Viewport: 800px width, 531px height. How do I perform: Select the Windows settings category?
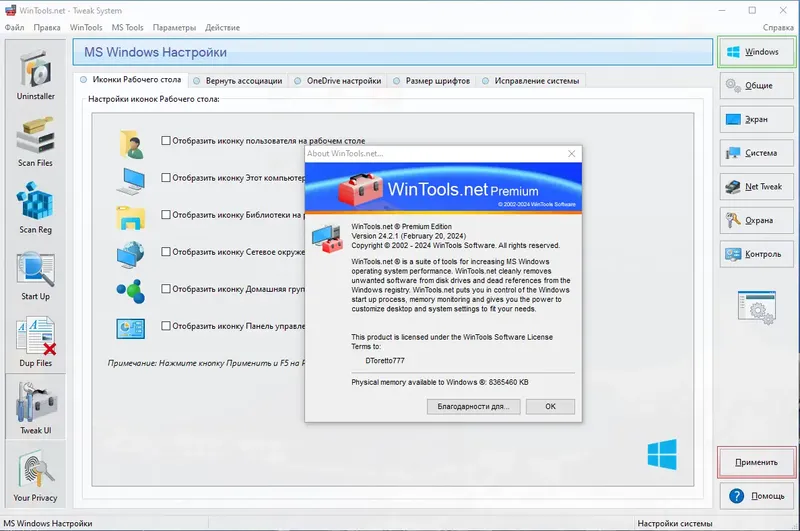click(x=757, y=52)
